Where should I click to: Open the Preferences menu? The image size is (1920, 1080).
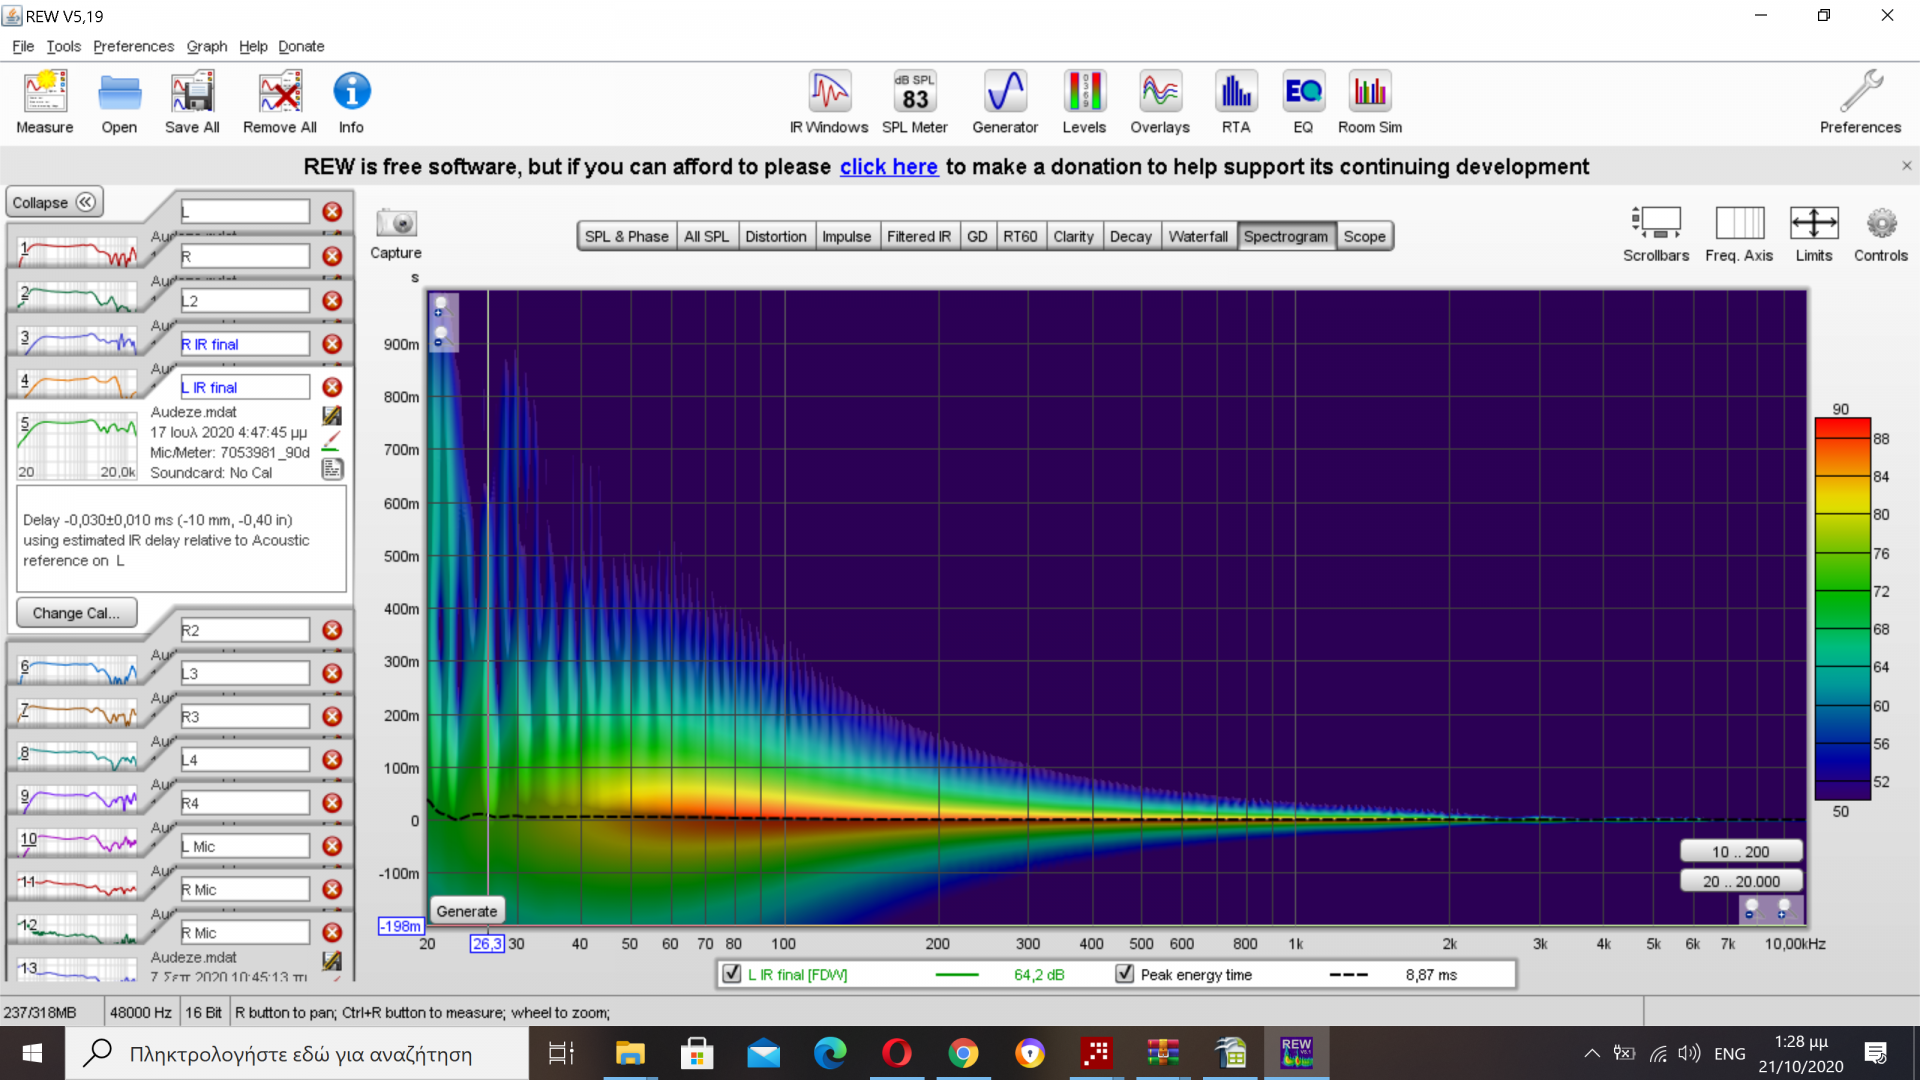tap(133, 46)
